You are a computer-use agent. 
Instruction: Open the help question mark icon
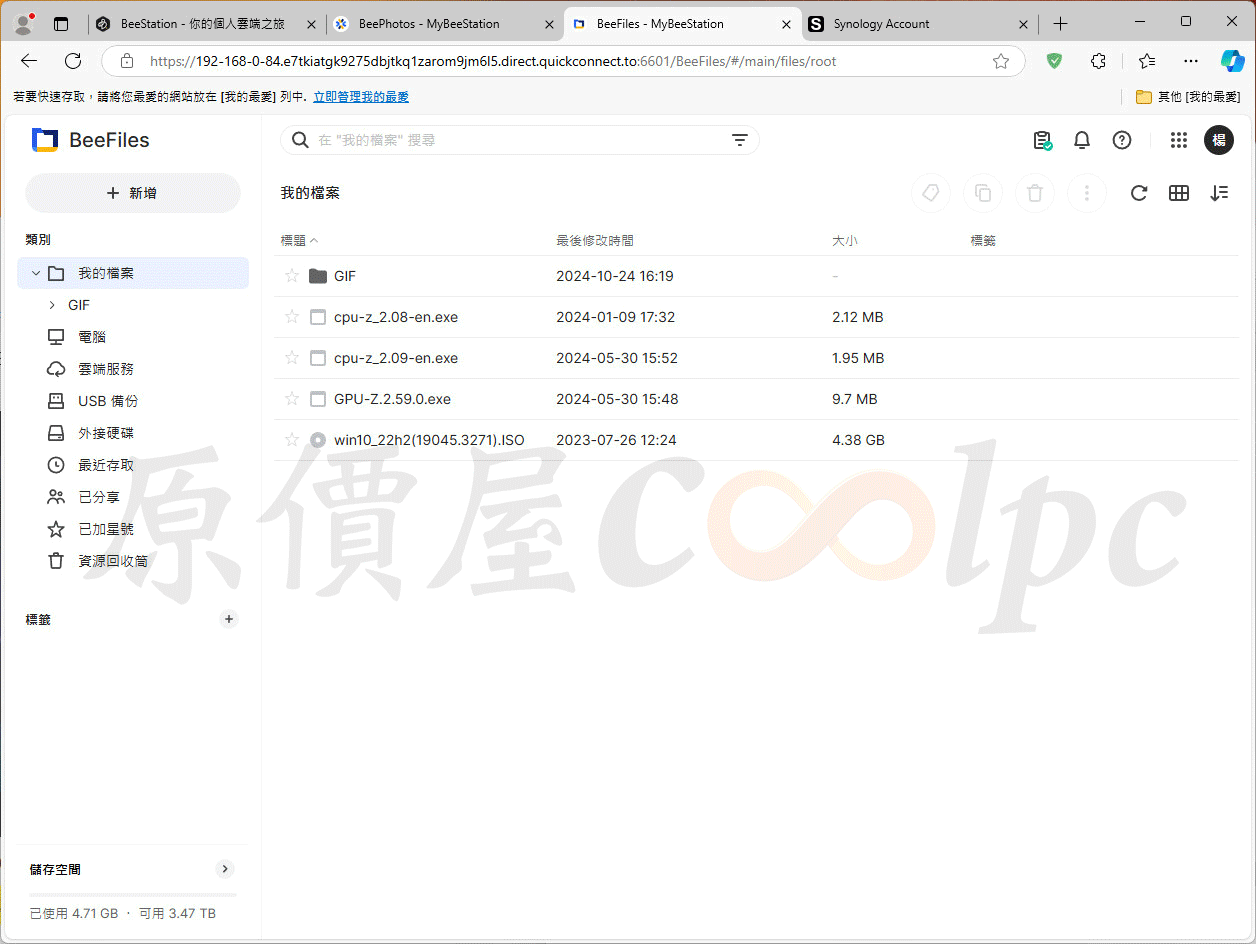point(1122,140)
